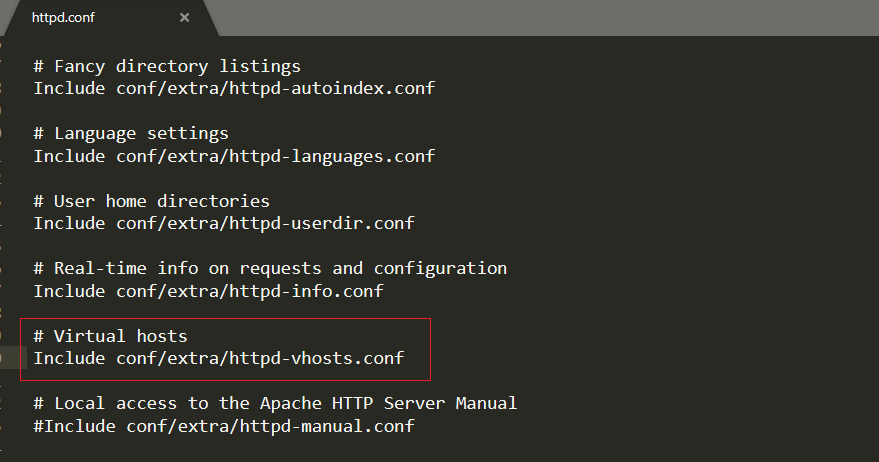Click the "# Virtual hosts" comment line

(110, 336)
